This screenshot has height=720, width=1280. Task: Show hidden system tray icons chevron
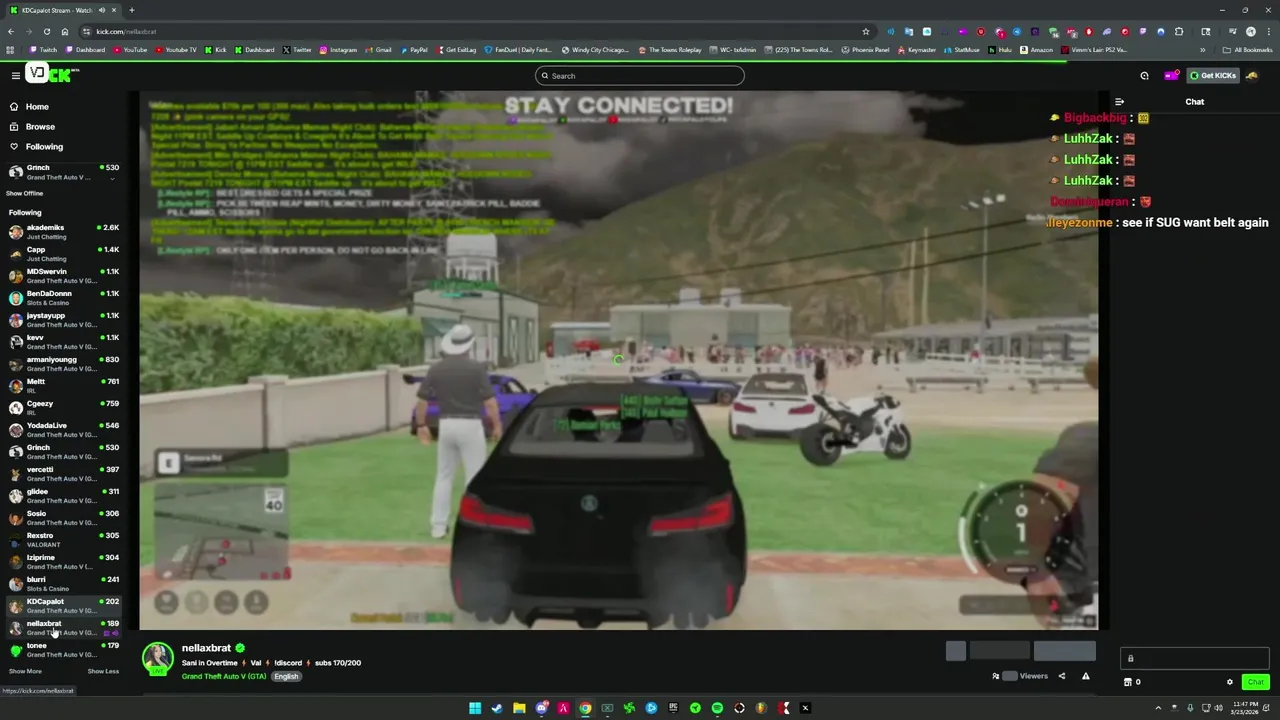click(x=1158, y=708)
